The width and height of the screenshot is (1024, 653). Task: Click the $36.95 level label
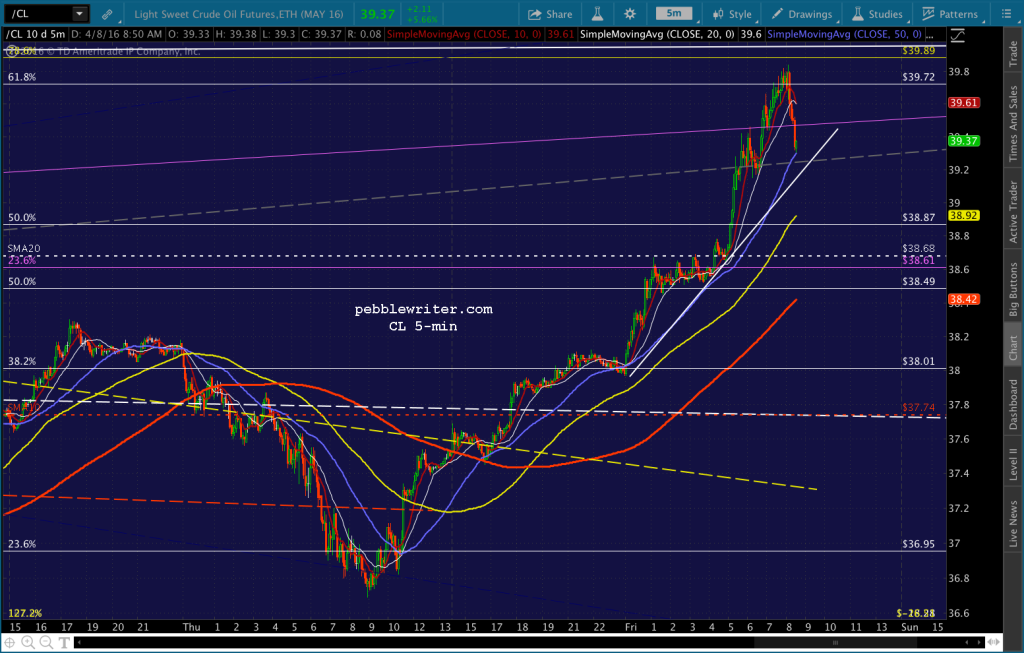[918, 544]
